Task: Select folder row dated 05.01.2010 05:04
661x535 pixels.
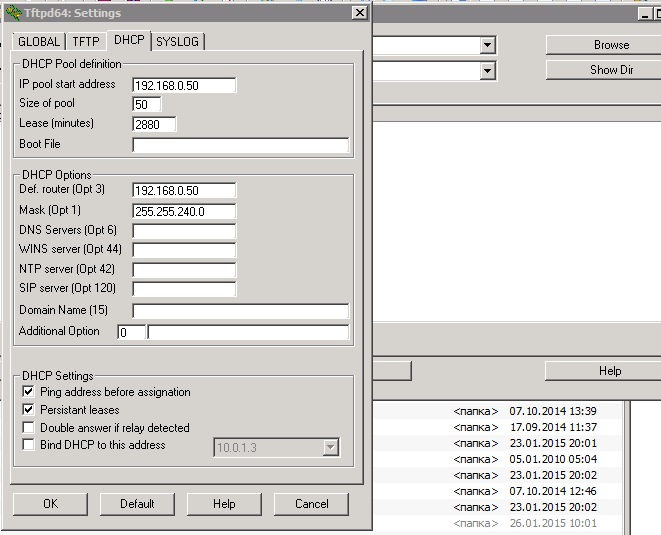Action: (497, 459)
